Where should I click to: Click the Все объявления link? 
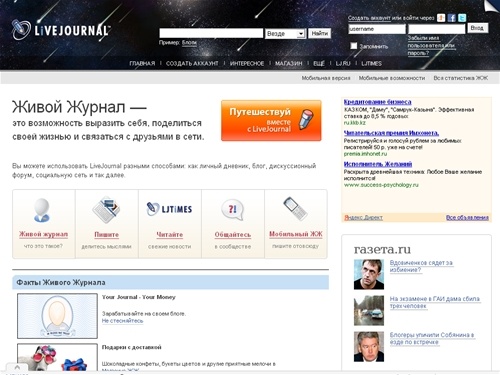pos(467,217)
